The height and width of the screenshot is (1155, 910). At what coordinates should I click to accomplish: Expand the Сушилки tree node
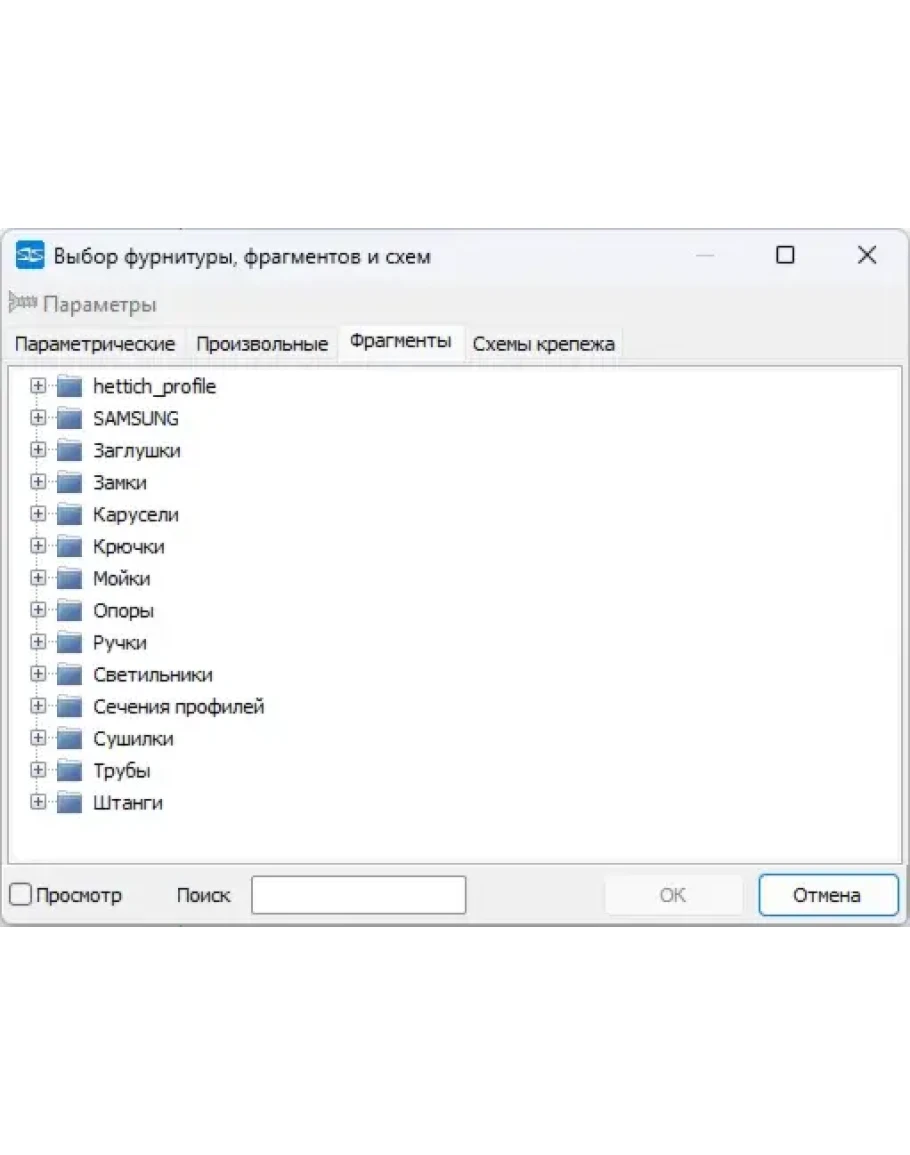pyautogui.click(x=38, y=738)
